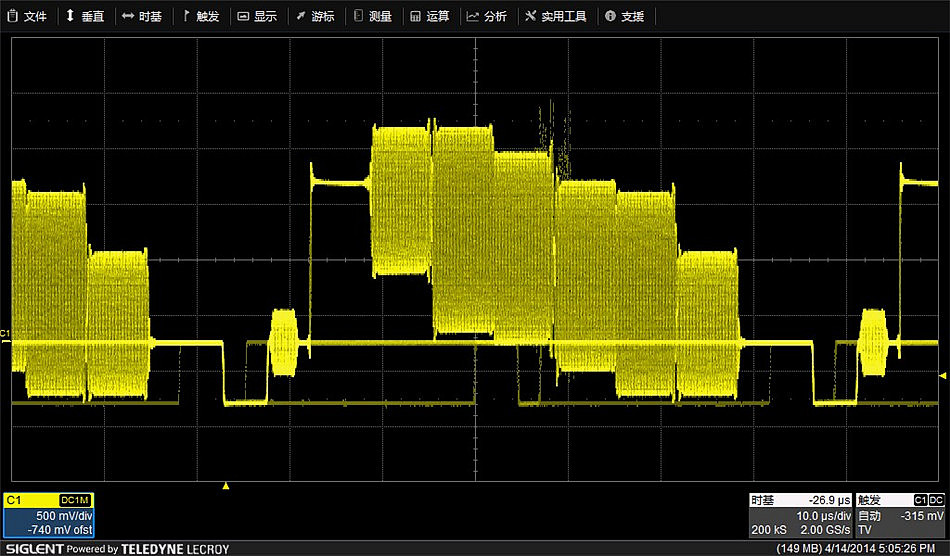Open the 运算 math icon menu
Image resolution: width=950 pixels, height=556 pixels.
pos(415,16)
